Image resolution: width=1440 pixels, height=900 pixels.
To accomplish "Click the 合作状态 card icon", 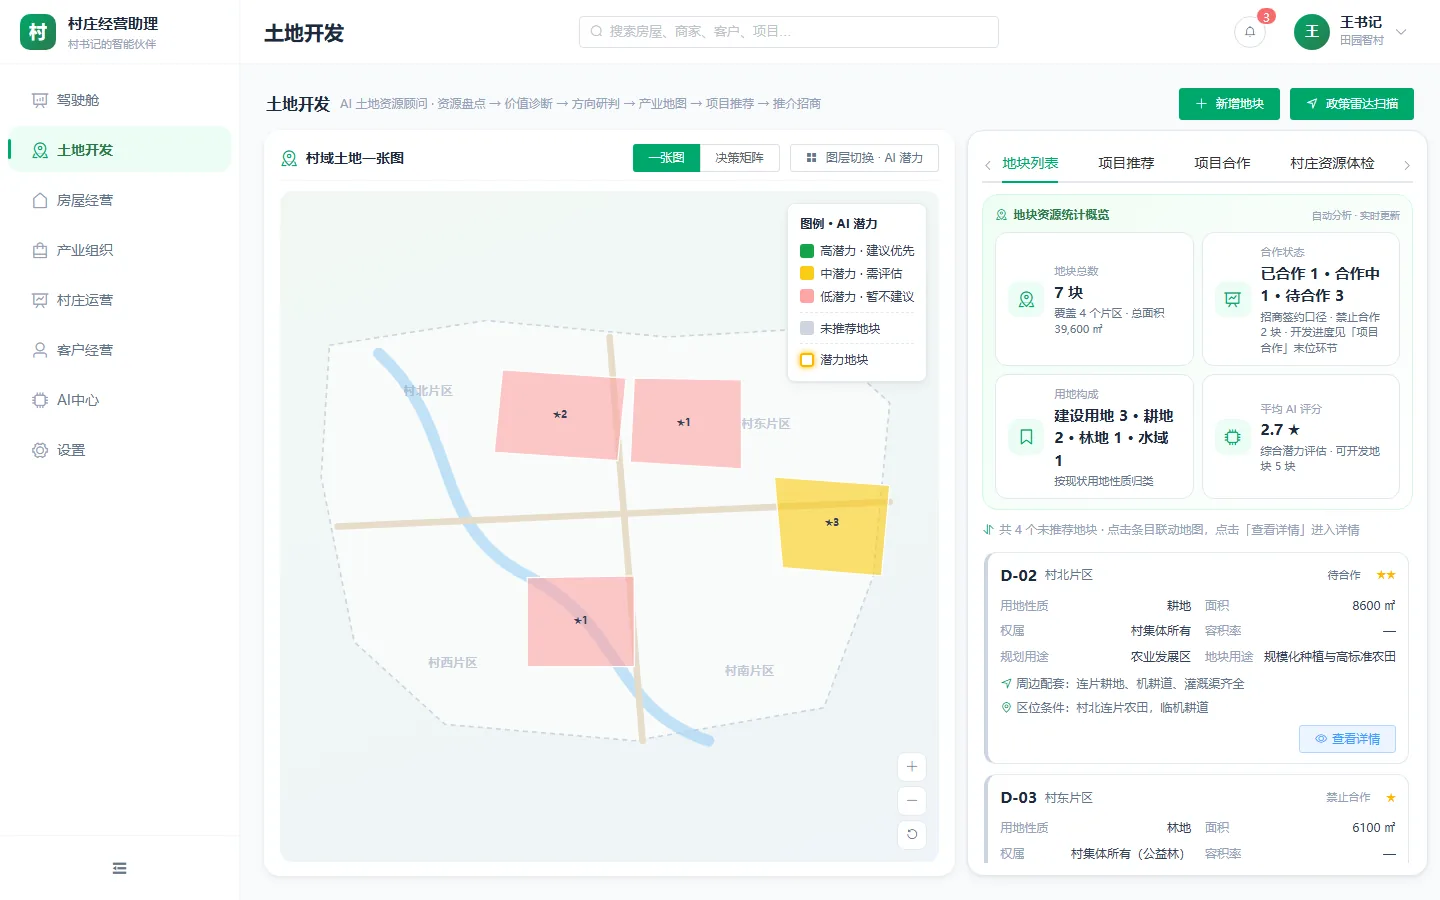I will point(1233,299).
